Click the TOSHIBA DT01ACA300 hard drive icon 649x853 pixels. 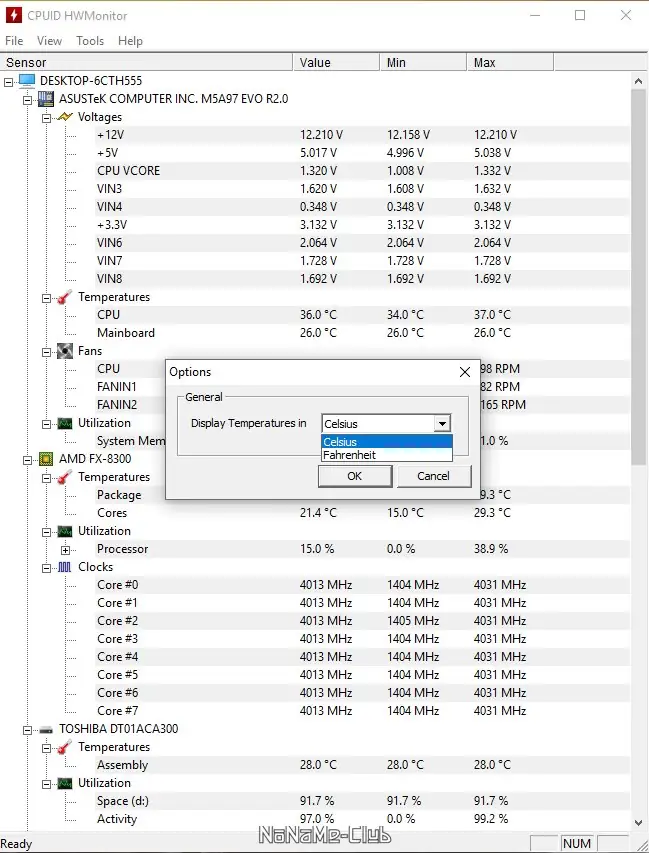click(x=46, y=729)
